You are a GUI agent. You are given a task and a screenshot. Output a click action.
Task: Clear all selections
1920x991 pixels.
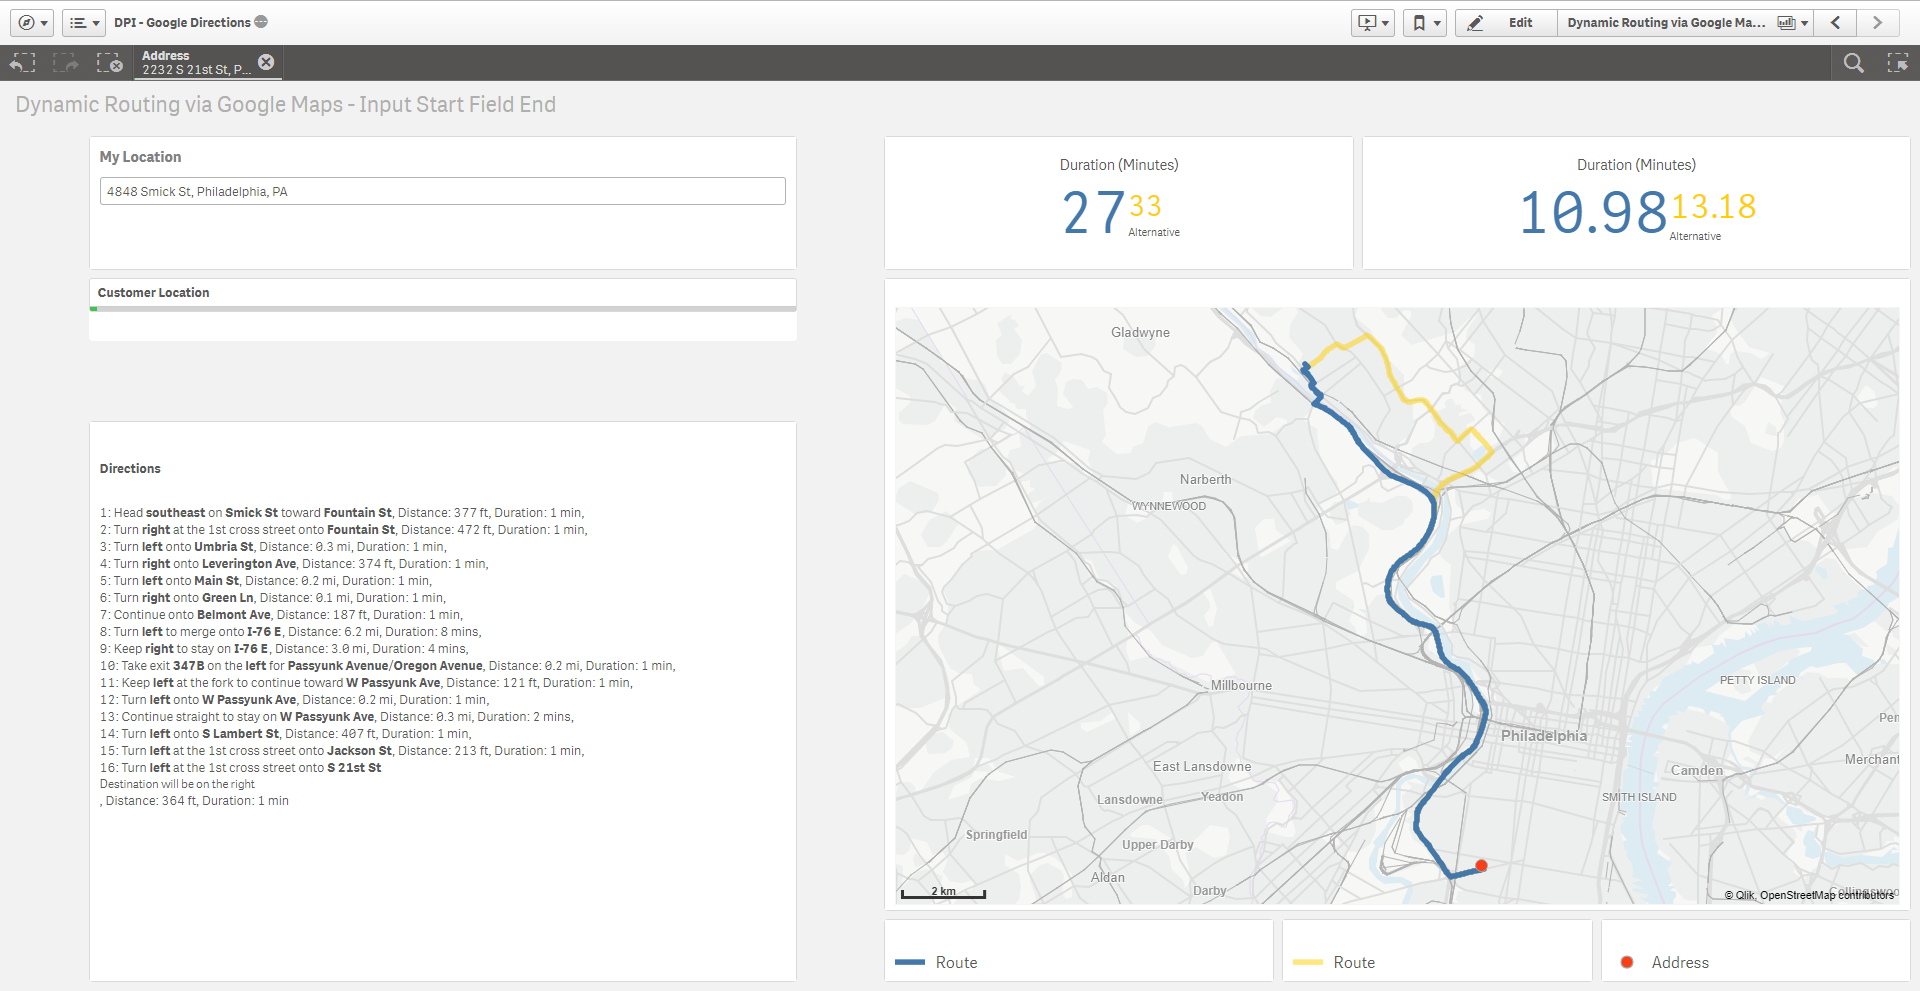(110, 63)
